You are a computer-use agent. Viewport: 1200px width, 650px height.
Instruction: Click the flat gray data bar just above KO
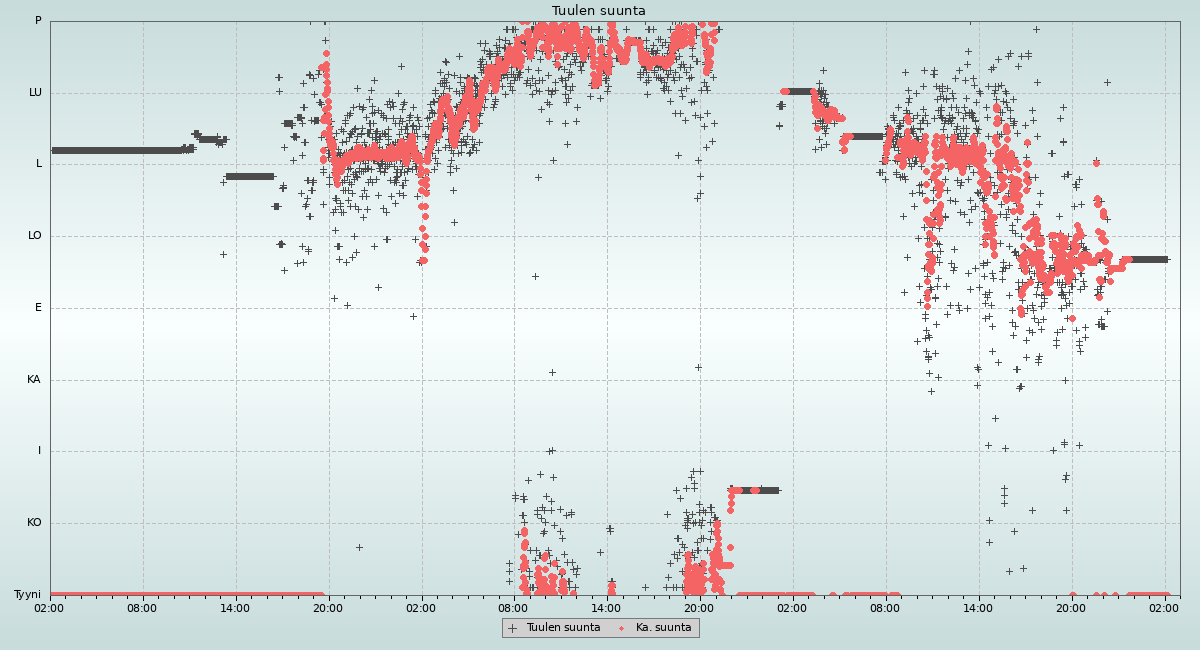click(x=754, y=490)
